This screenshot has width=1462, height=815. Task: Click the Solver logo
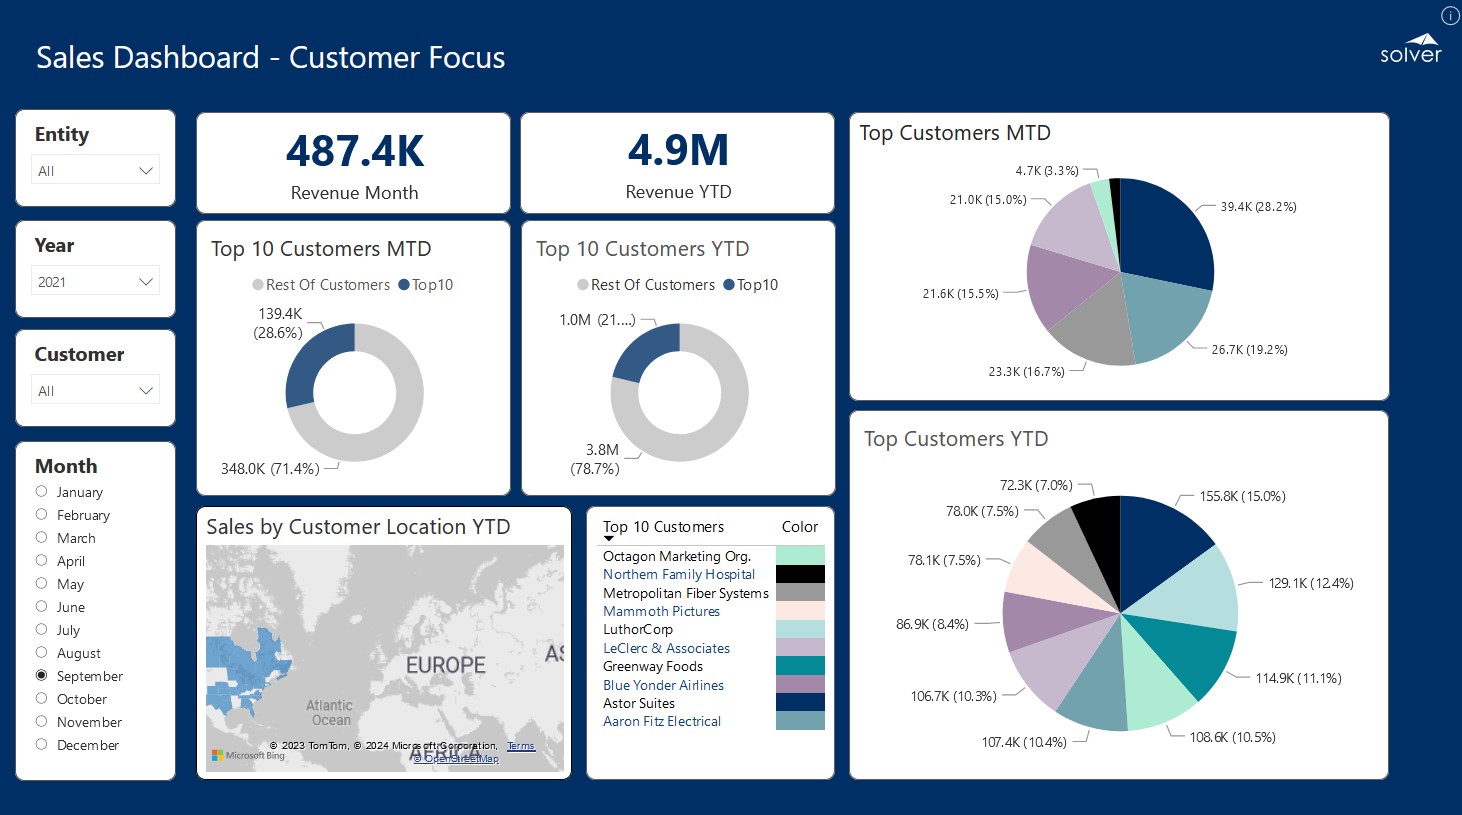(1410, 49)
